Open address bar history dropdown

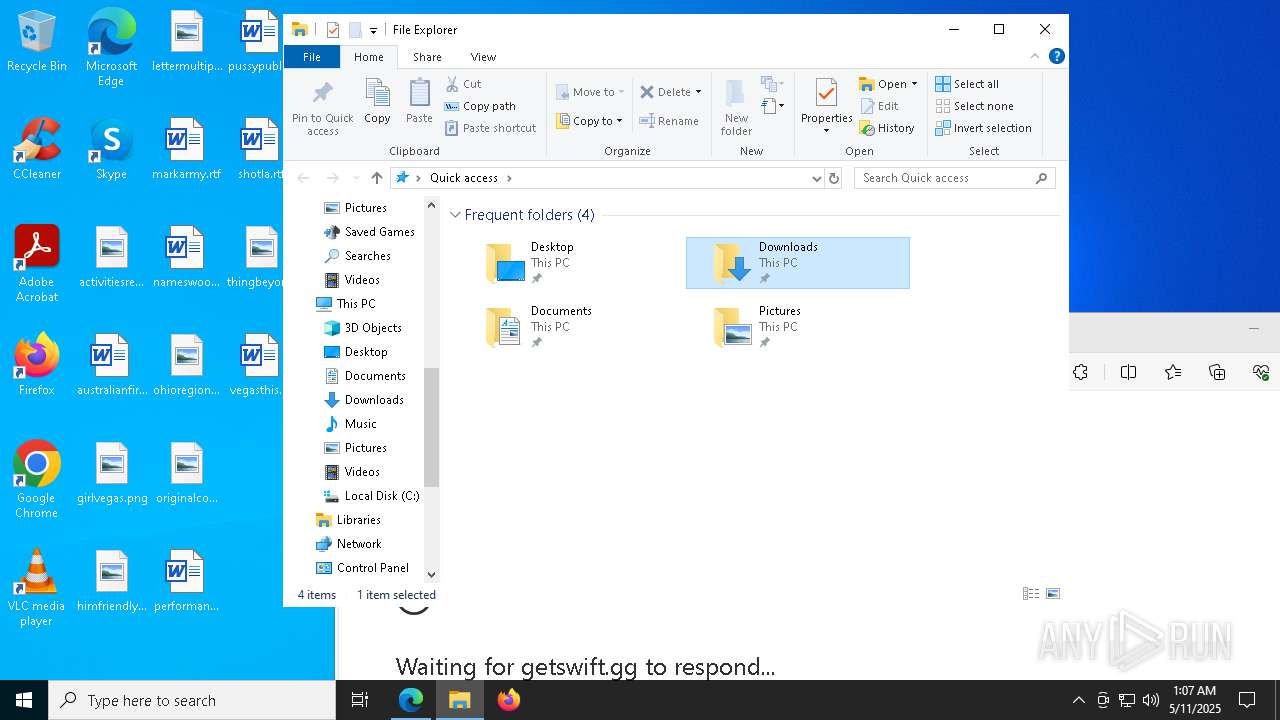point(817,178)
